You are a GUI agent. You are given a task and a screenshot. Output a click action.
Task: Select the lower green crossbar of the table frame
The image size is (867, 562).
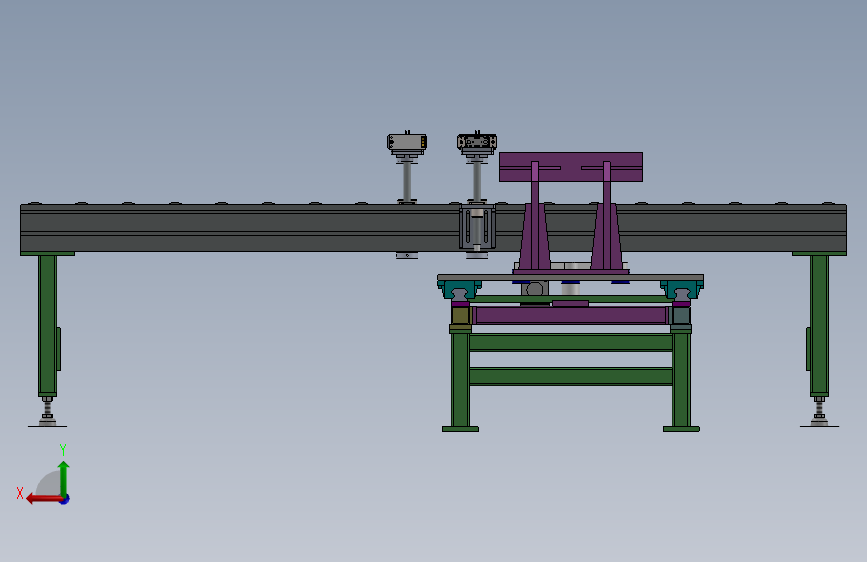tap(571, 376)
